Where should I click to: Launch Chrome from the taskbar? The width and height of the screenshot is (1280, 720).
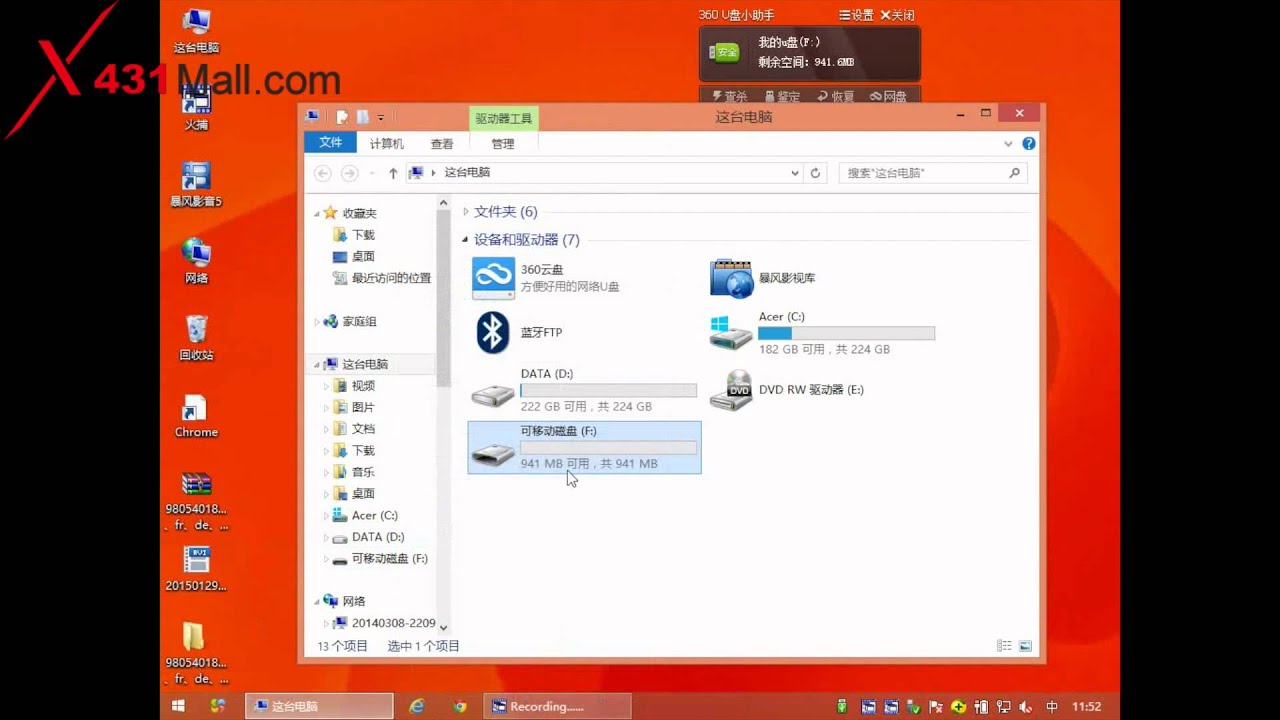[460, 706]
